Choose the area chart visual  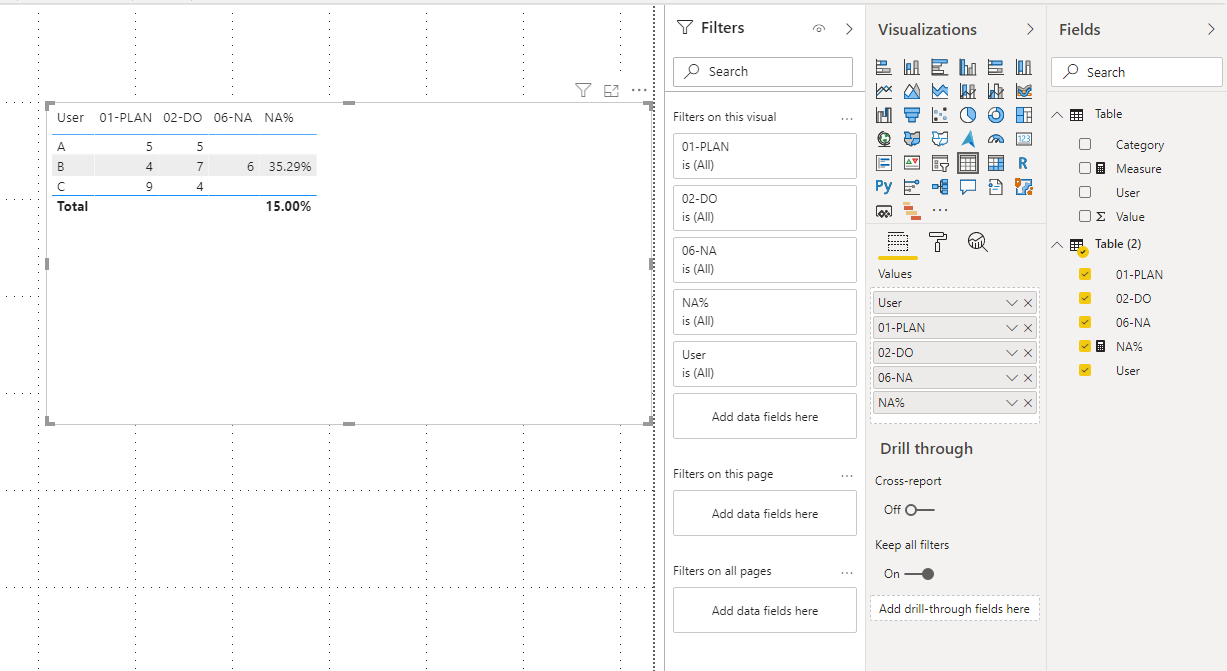[912, 91]
